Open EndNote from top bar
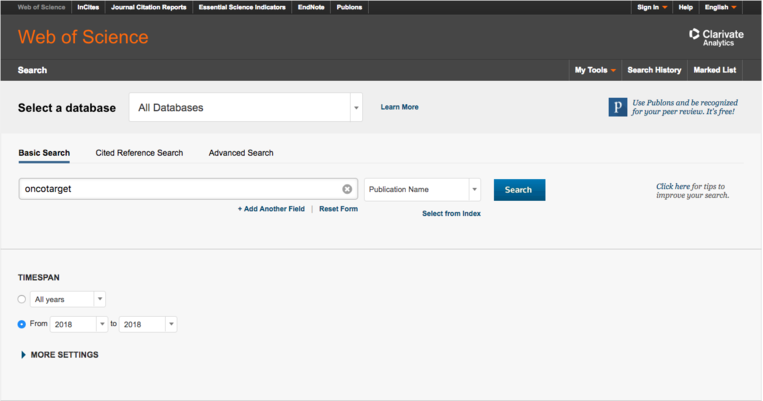Viewport: 763px width, 401px height. coord(311,7)
